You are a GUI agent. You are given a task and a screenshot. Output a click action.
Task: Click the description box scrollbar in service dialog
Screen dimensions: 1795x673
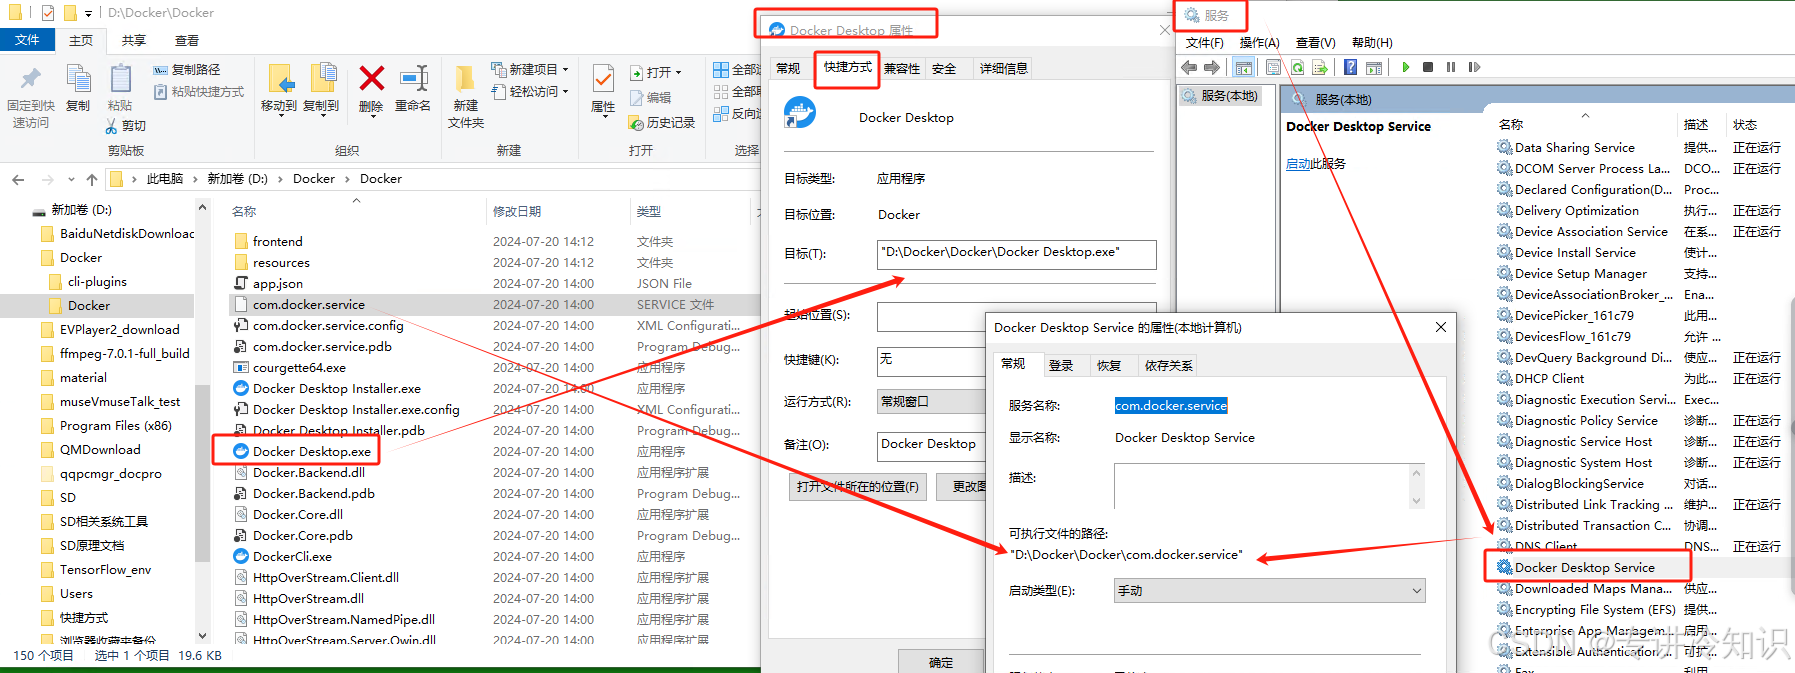pos(1416,487)
